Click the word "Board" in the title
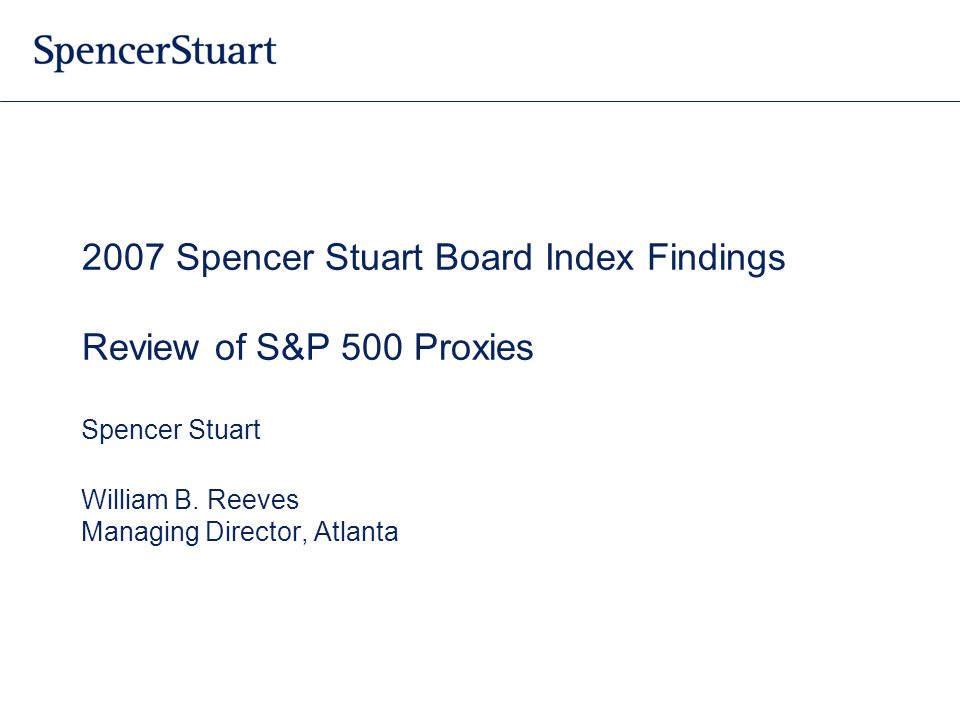The width and height of the screenshot is (960, 720). 483,257
